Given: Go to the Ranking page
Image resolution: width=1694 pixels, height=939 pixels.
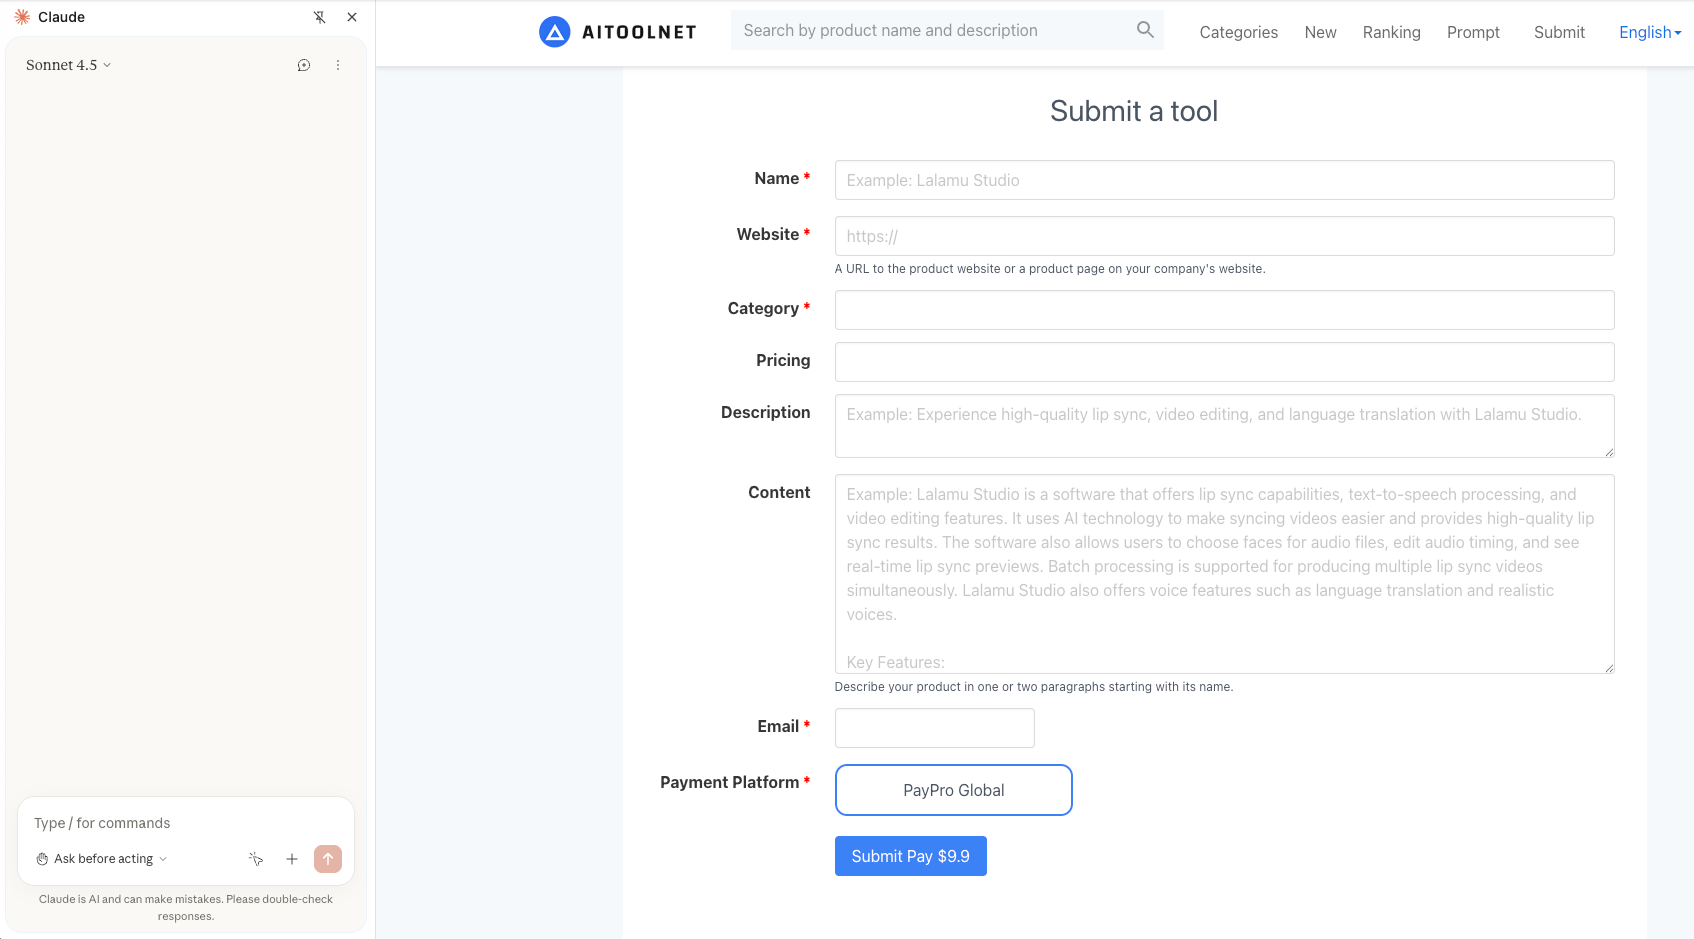Looking at the screenshot, I should click(1391, 32).
